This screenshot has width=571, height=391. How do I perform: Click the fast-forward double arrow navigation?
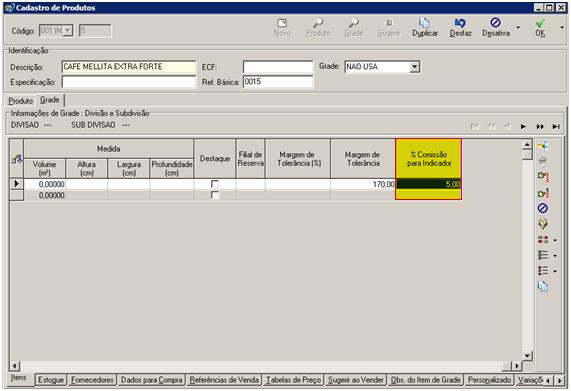540,126
